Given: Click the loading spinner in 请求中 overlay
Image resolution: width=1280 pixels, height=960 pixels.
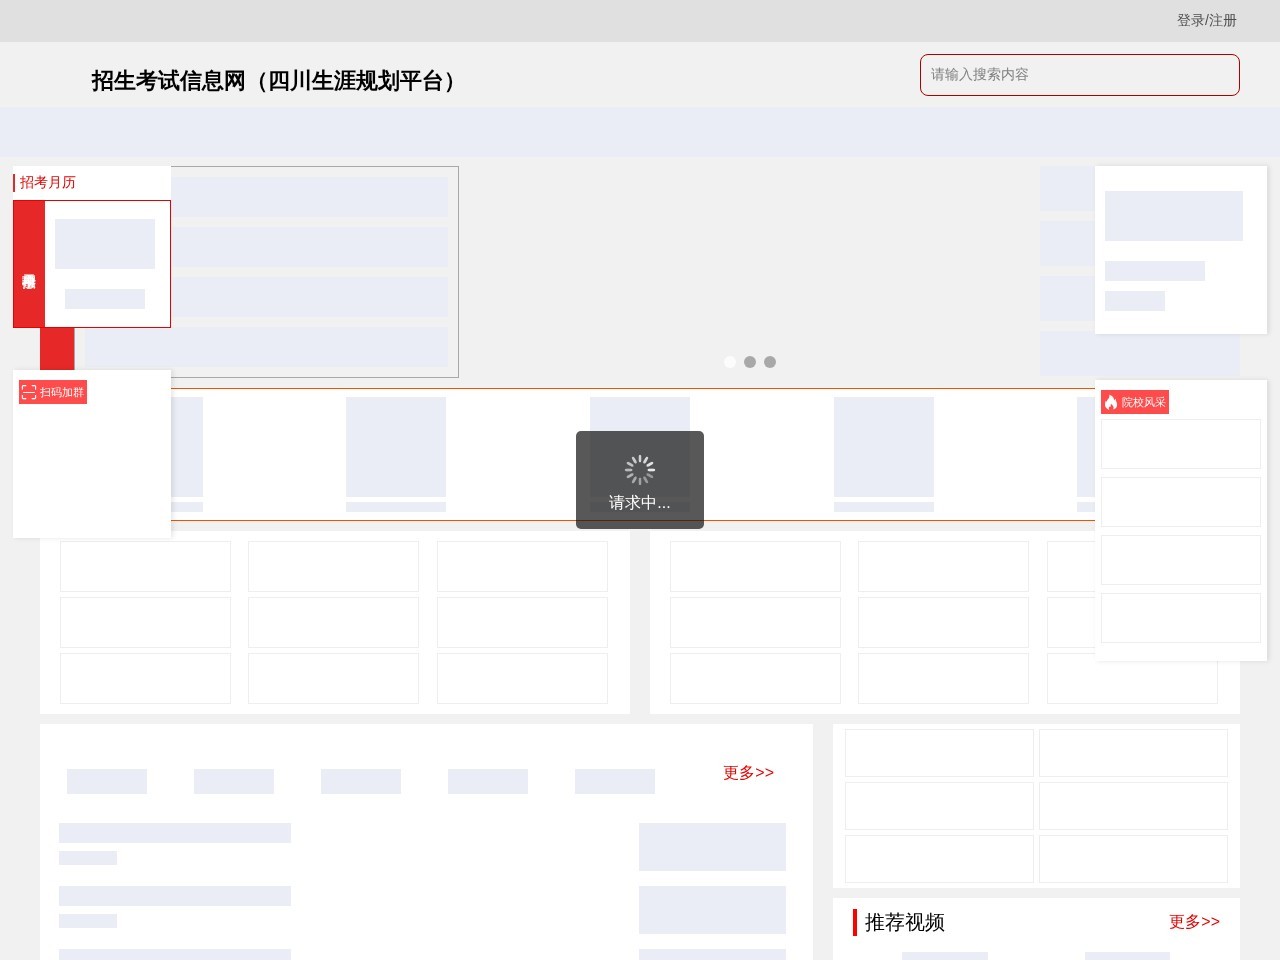Looking at the screenshot, I should 640,469.
